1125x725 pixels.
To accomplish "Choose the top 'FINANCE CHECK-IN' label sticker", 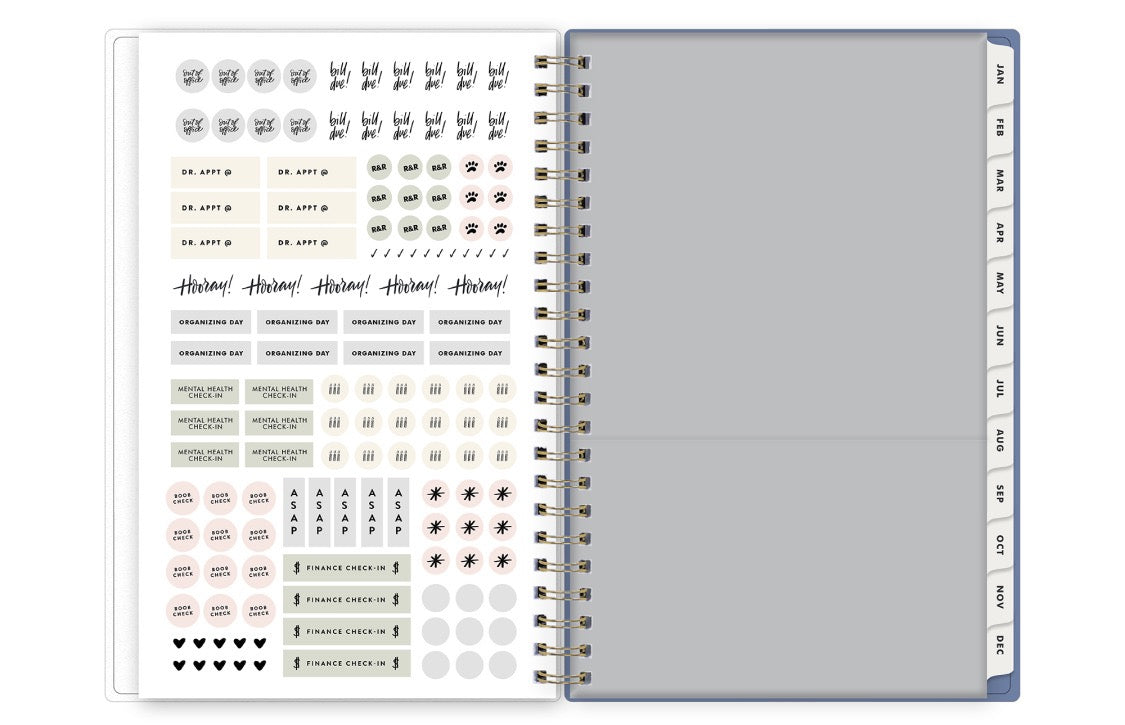I will pos(346,568).
